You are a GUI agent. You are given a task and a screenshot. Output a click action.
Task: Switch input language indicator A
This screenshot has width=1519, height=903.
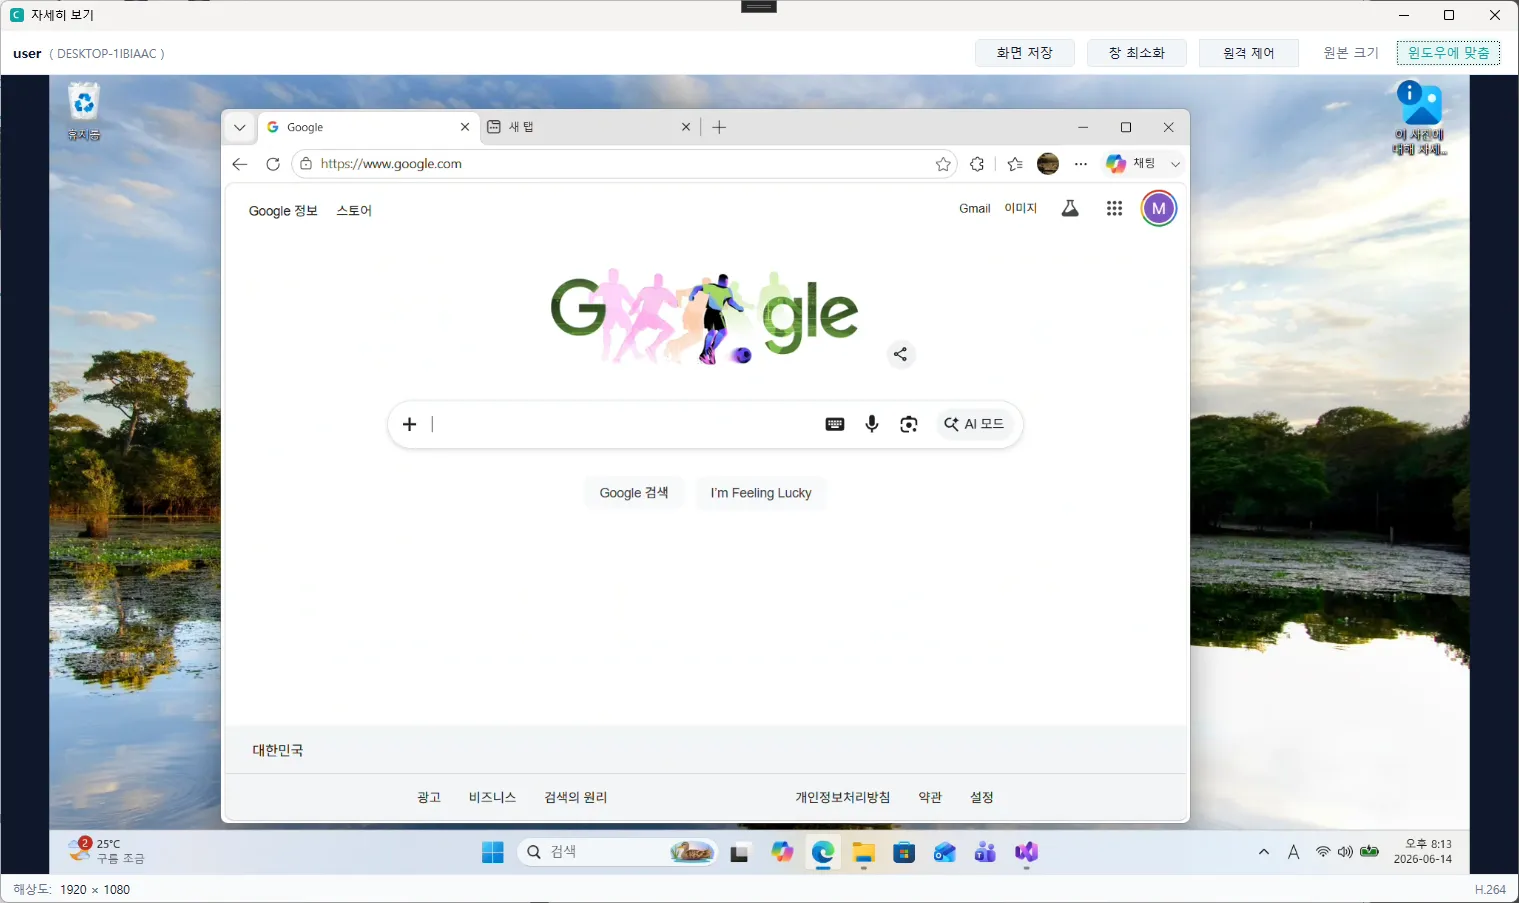coord(1293,852)
